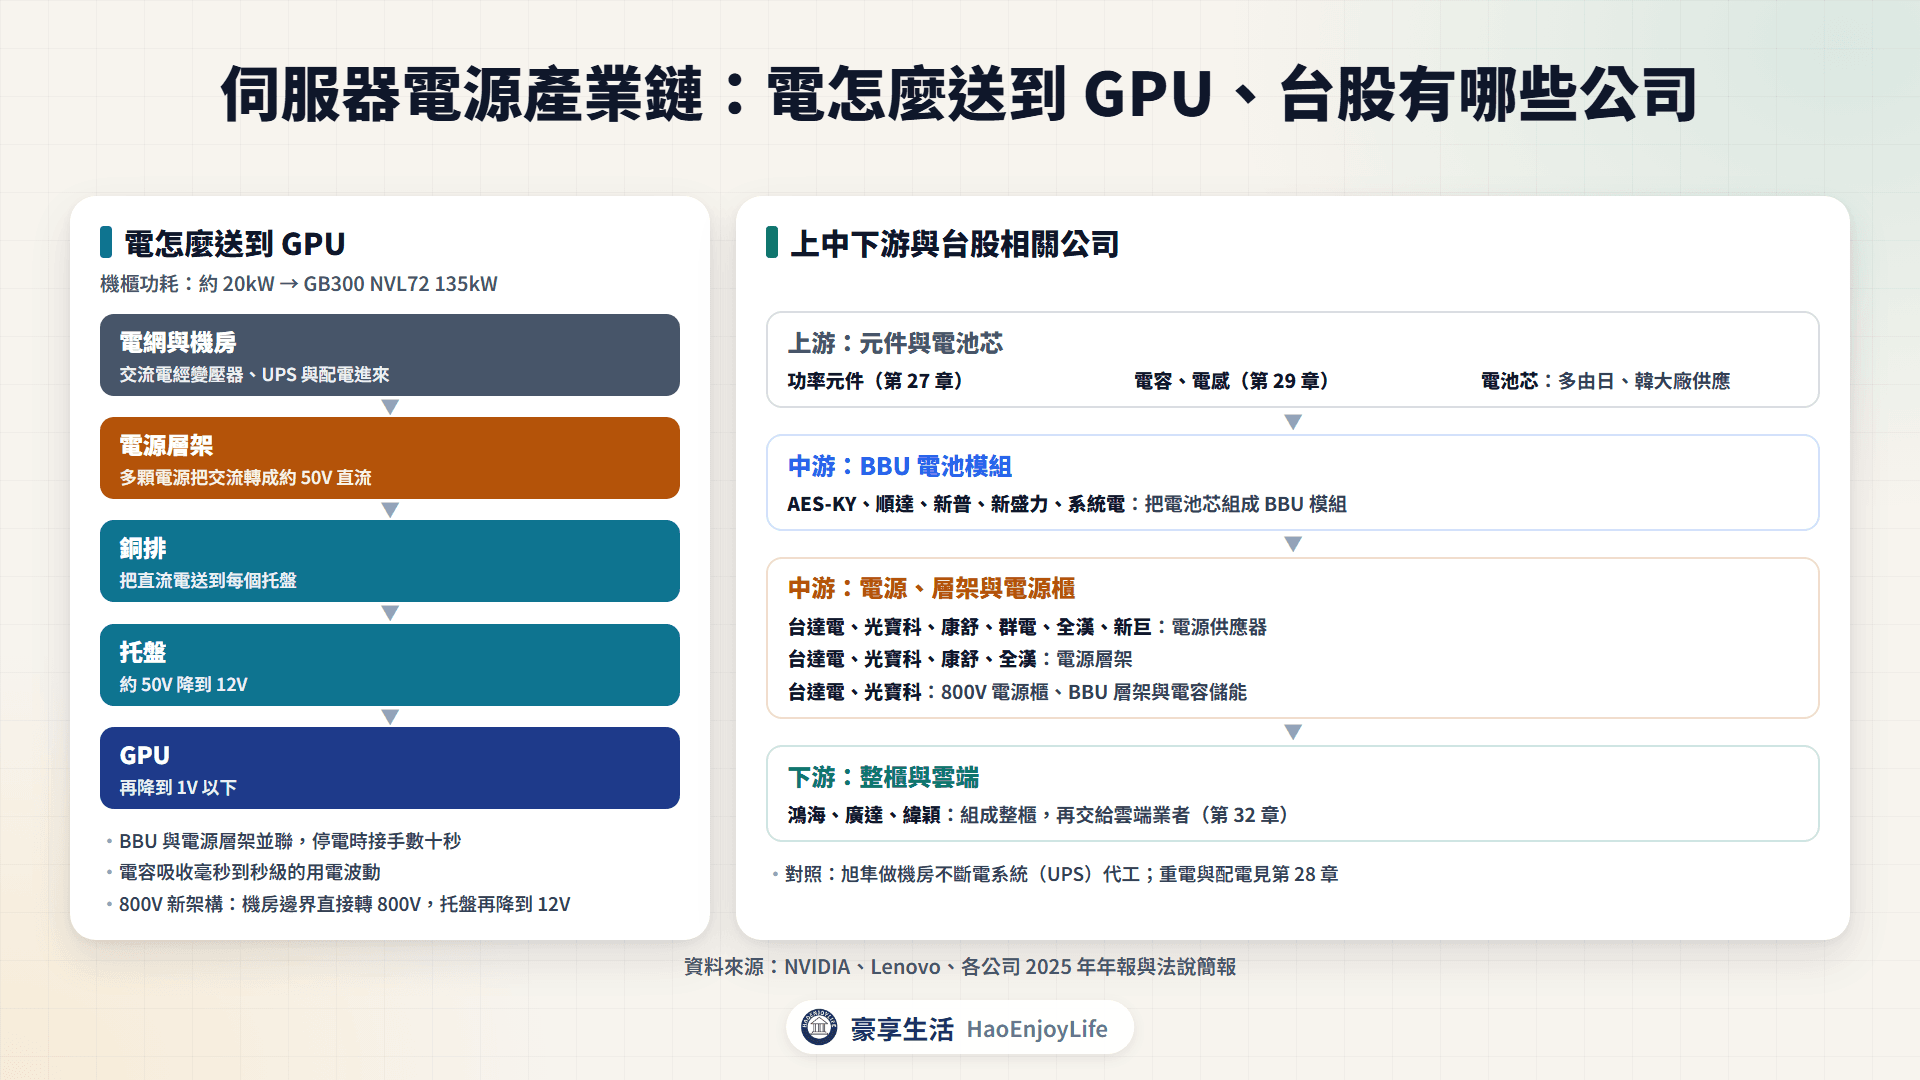This screenshot has height=1080, width=1920.
Task: Click the 上游:元件與電池芯 heading
Action: point(895,343)
